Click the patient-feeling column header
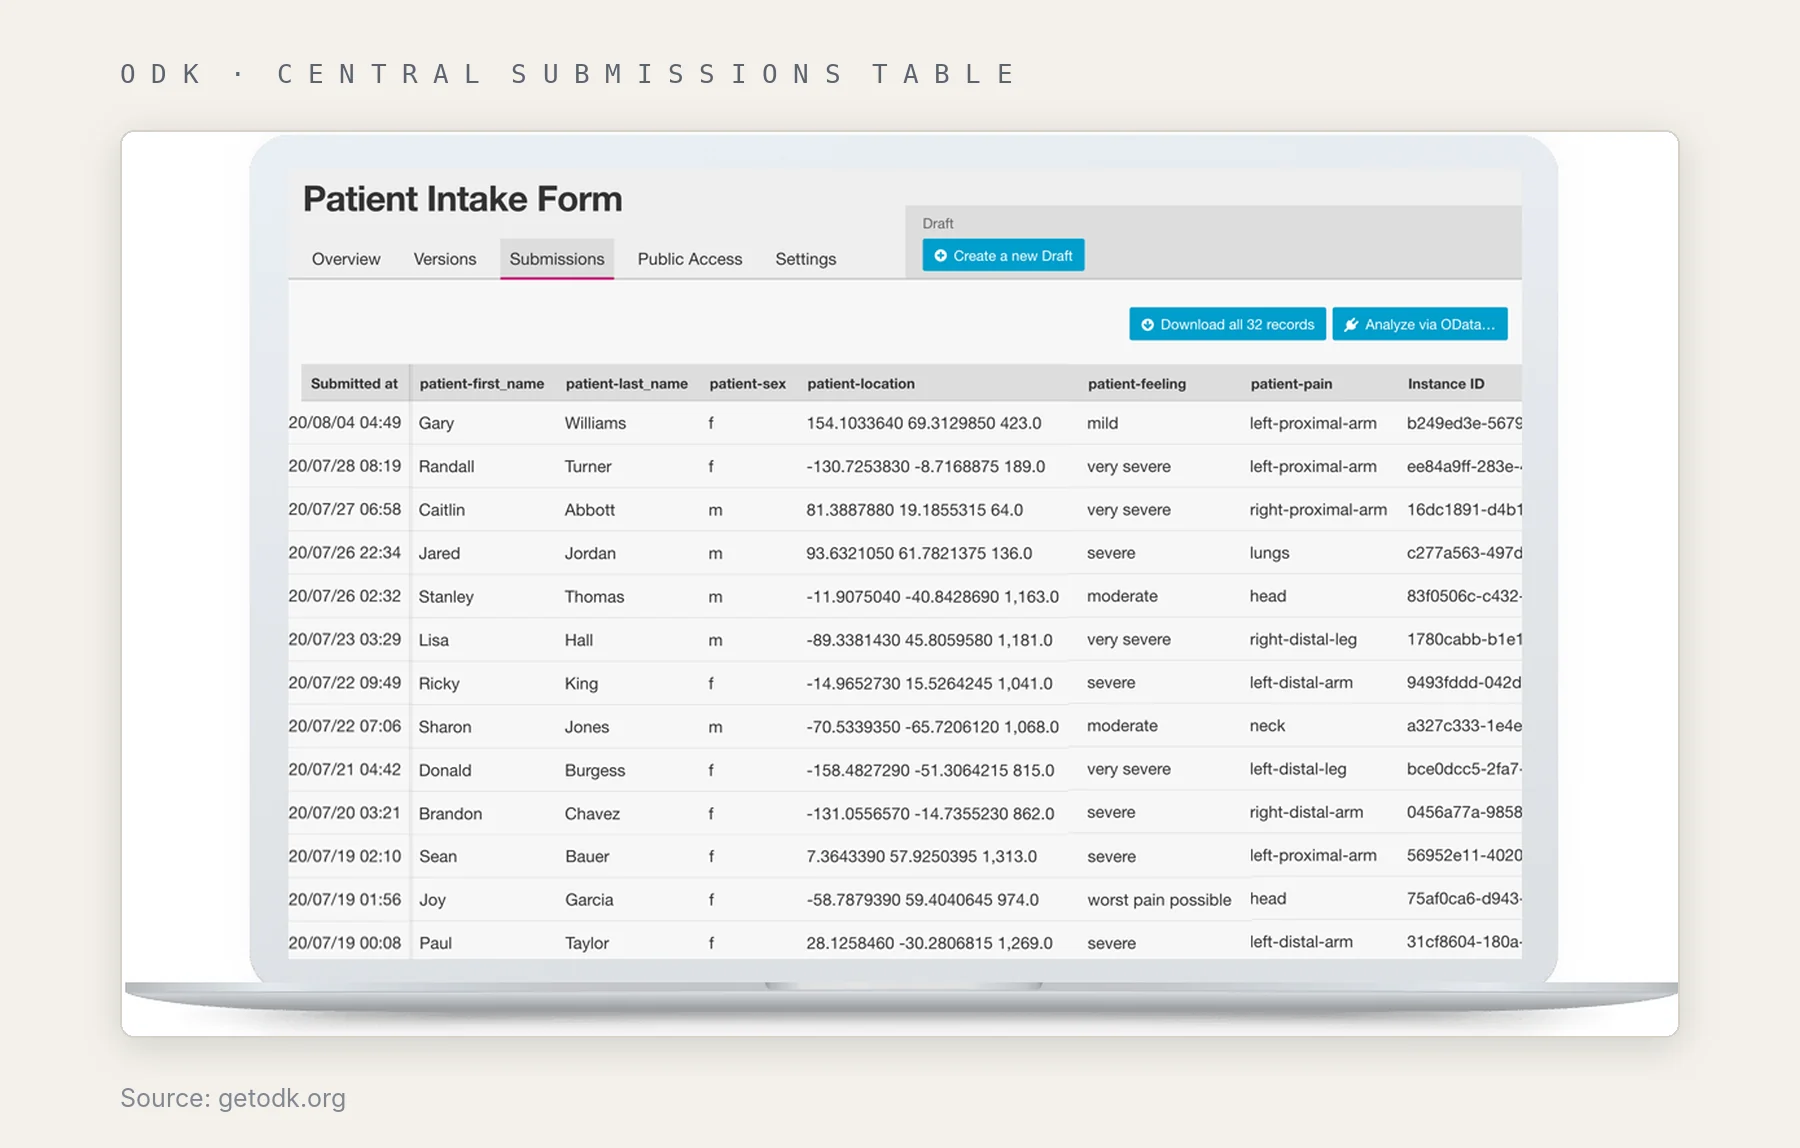The height and width of the screenshot is (1148, 1800). pos(1137,384)
